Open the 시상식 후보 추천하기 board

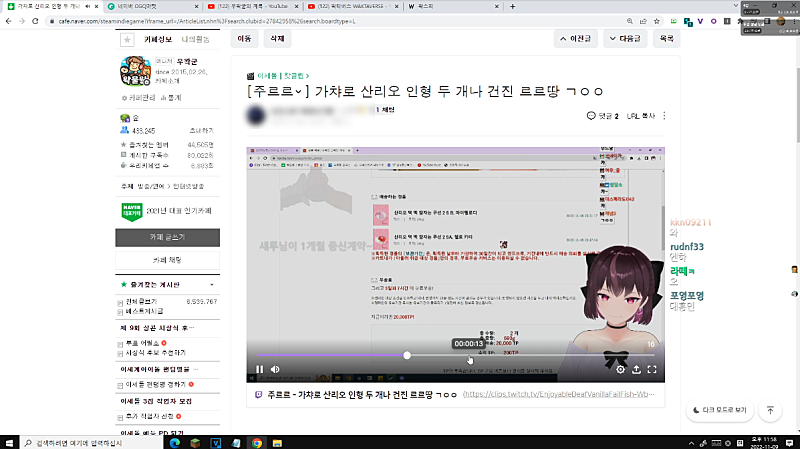156,353
